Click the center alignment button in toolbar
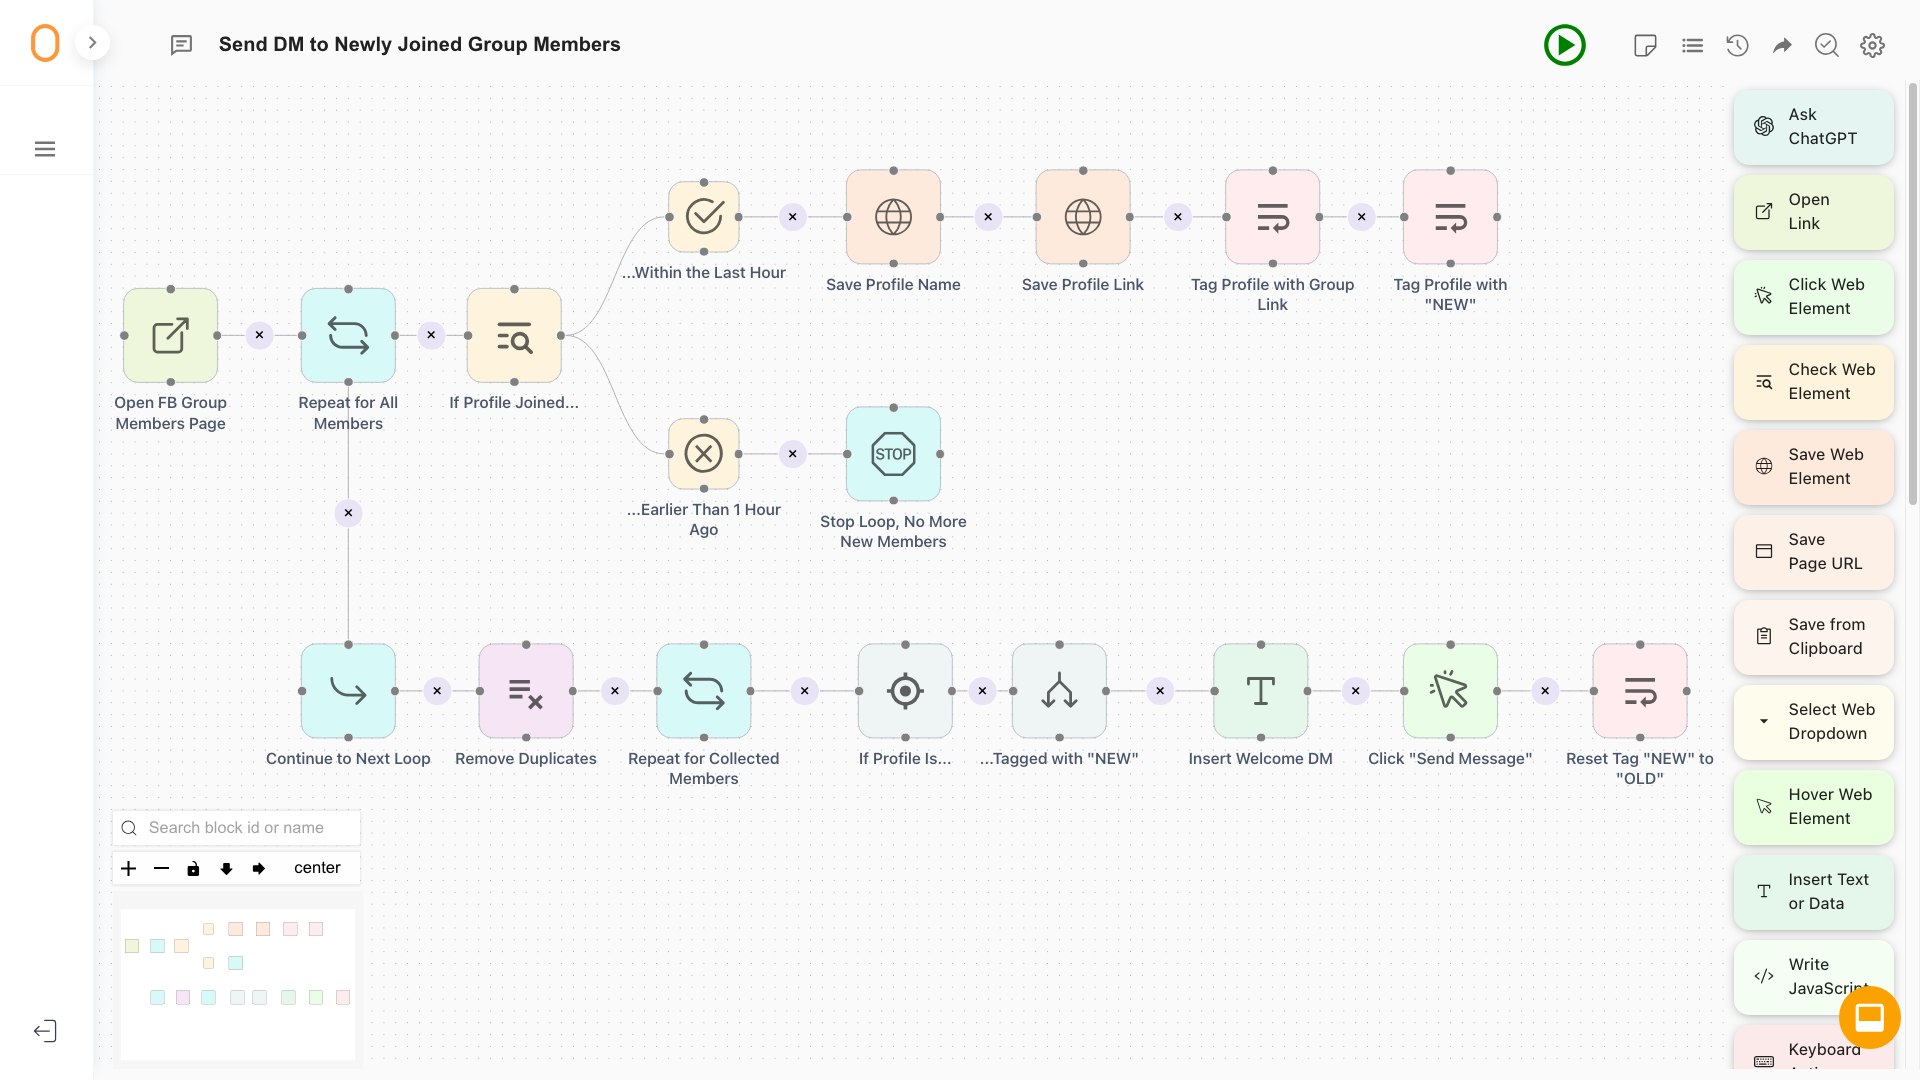The height and width of the screenshot is (1080, 1920). pyautogui.click(x=316, y=868)
